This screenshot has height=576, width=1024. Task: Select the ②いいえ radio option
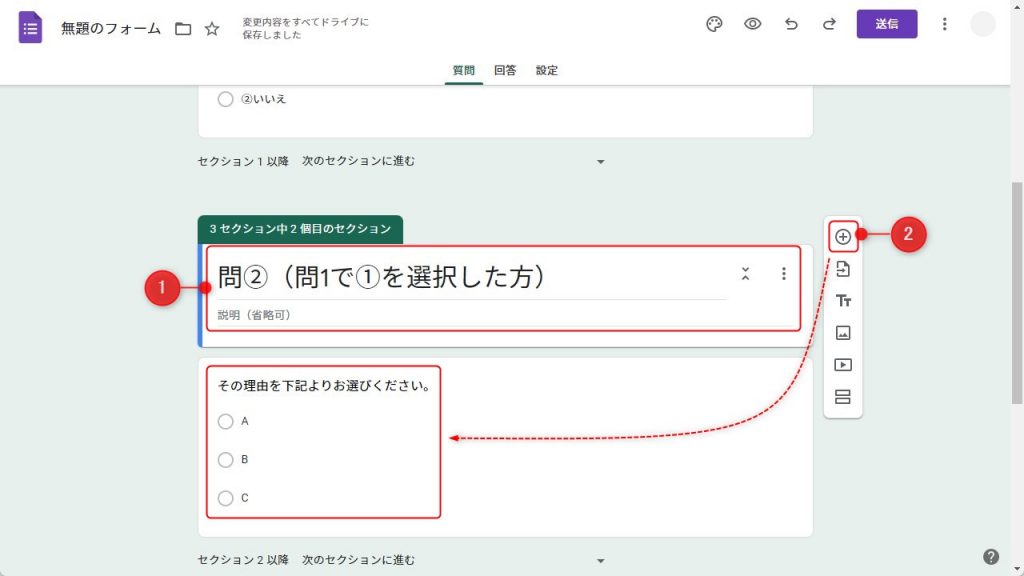(x=225, y=99)
